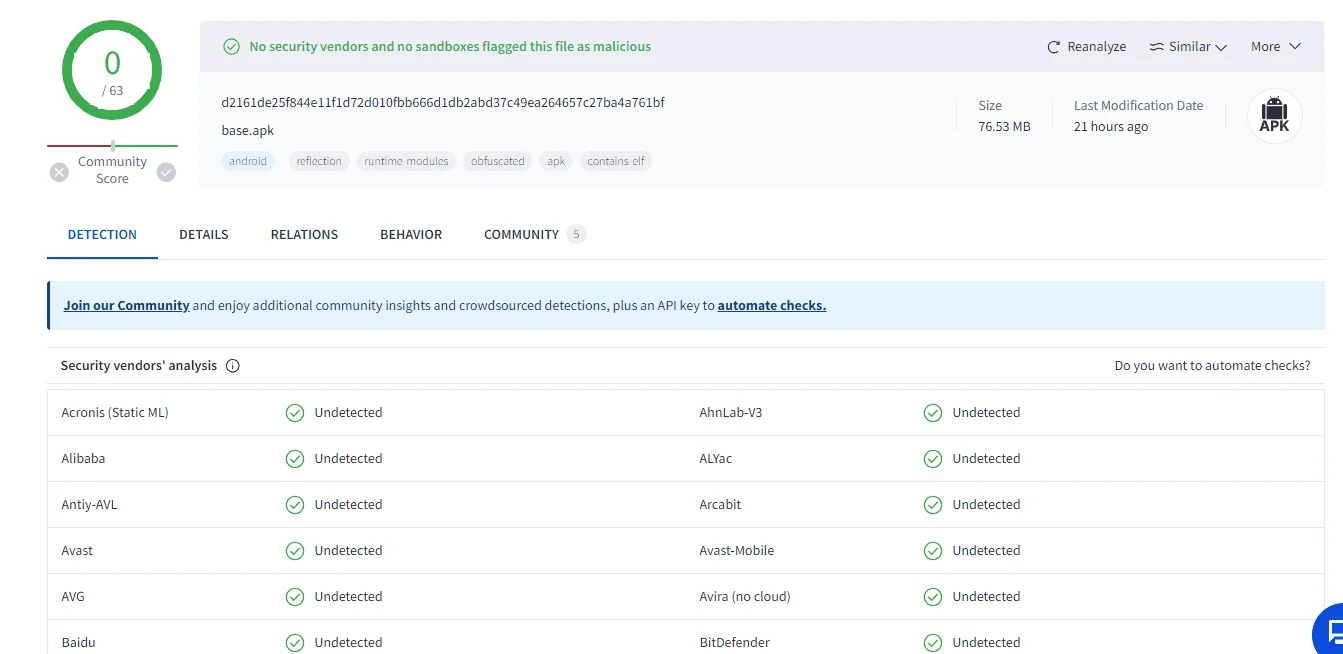Click the contains-elf tag
Viewport: 1343px width, 654px height.
616,161
